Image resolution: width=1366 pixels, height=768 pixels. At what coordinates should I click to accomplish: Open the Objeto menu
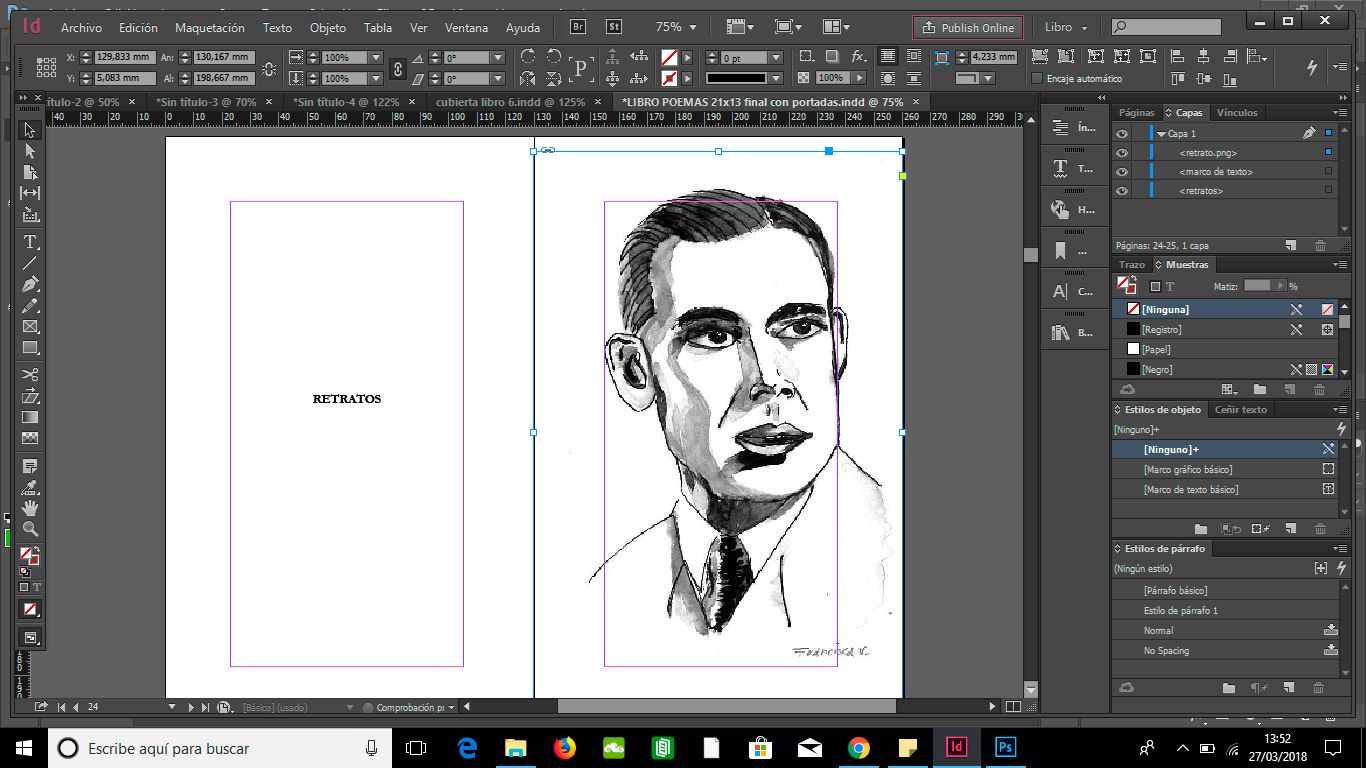pyautogui.click(x=328, y=28)
